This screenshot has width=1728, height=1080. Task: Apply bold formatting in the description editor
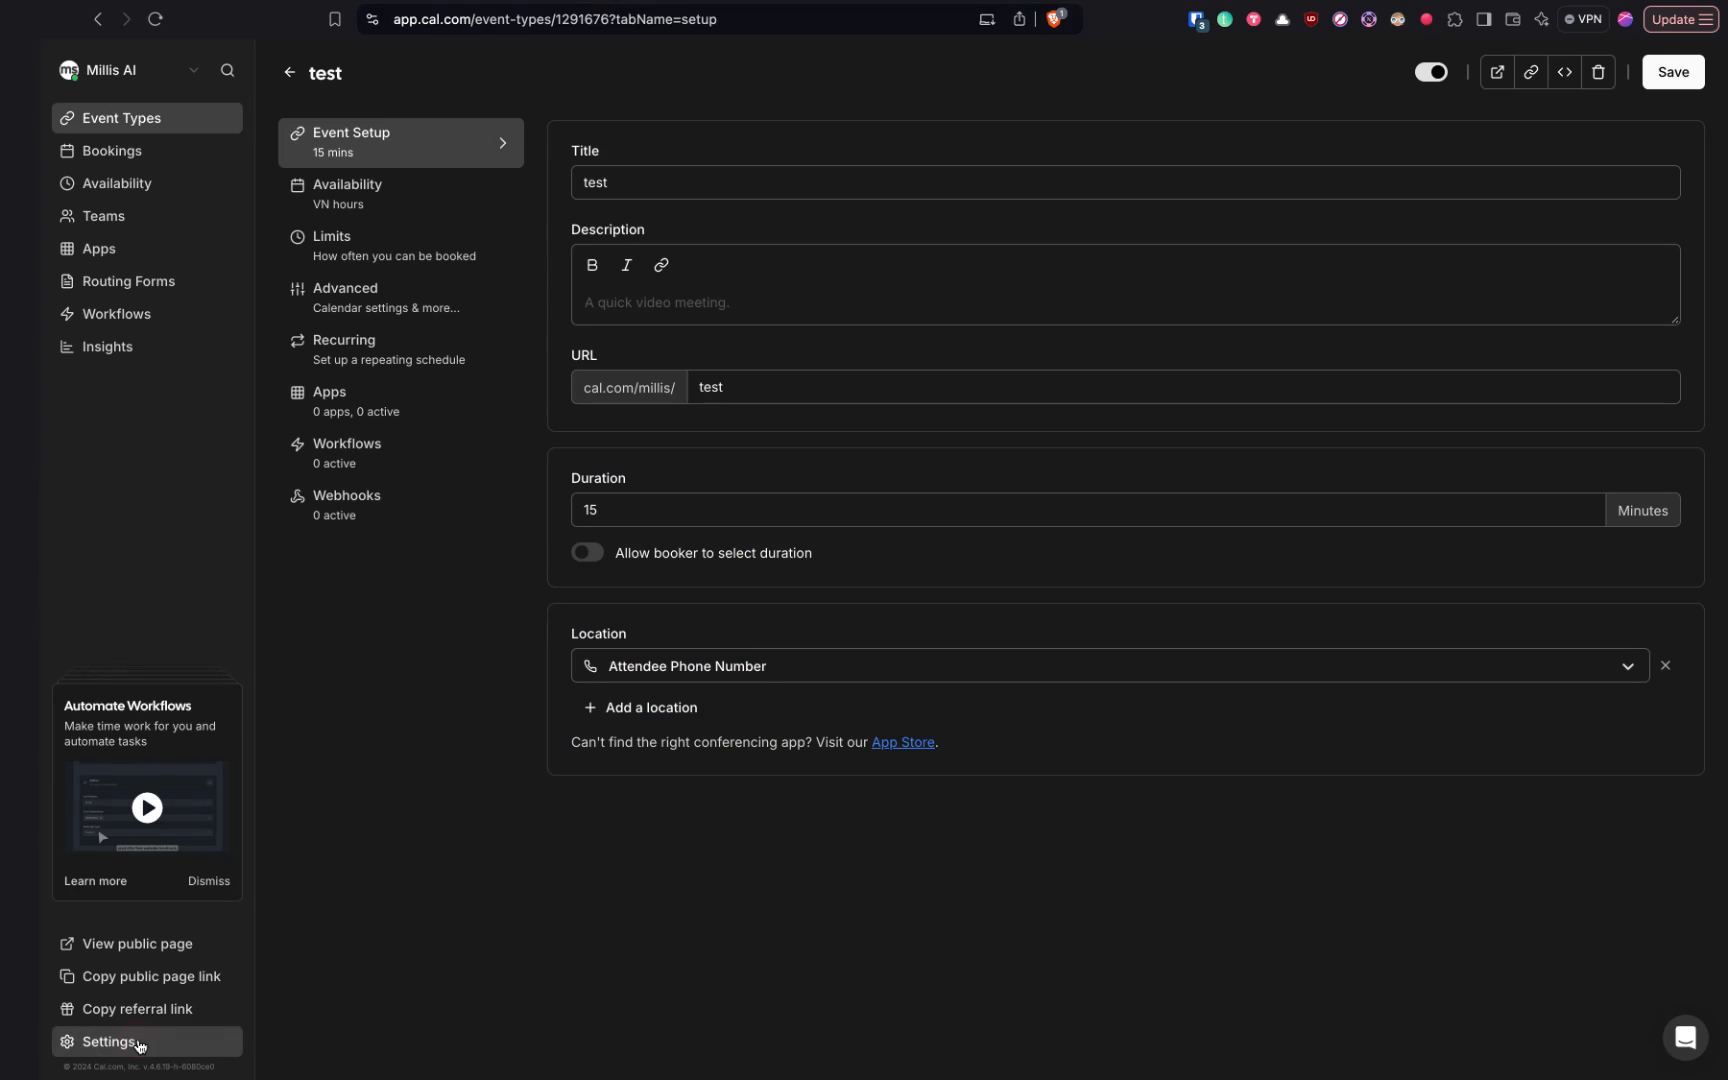coord(592,265)
